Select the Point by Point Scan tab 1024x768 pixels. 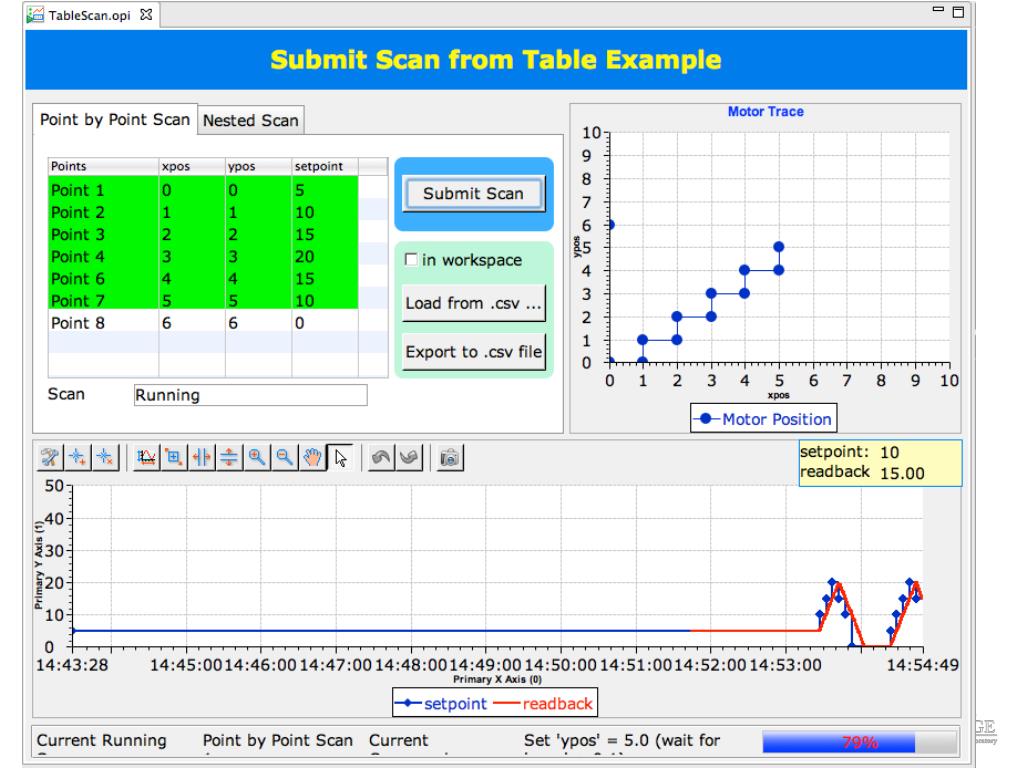point(115,120)
